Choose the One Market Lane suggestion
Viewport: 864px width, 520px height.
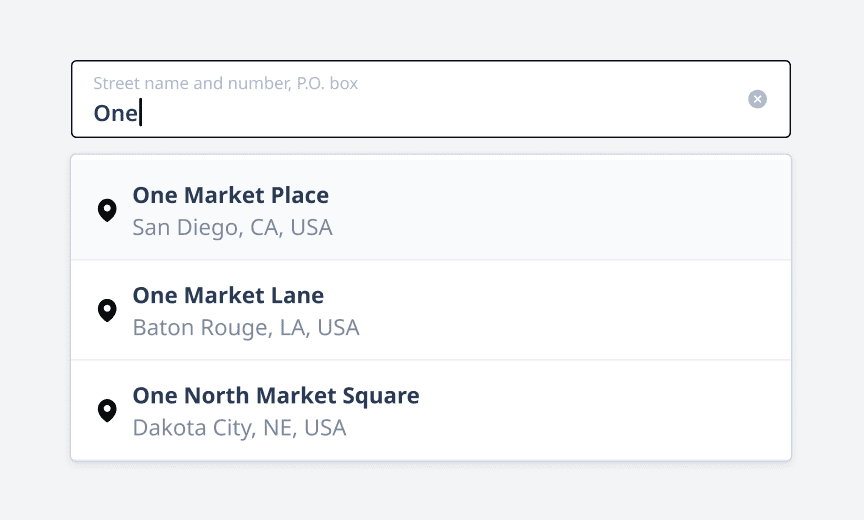coord(431,310)
